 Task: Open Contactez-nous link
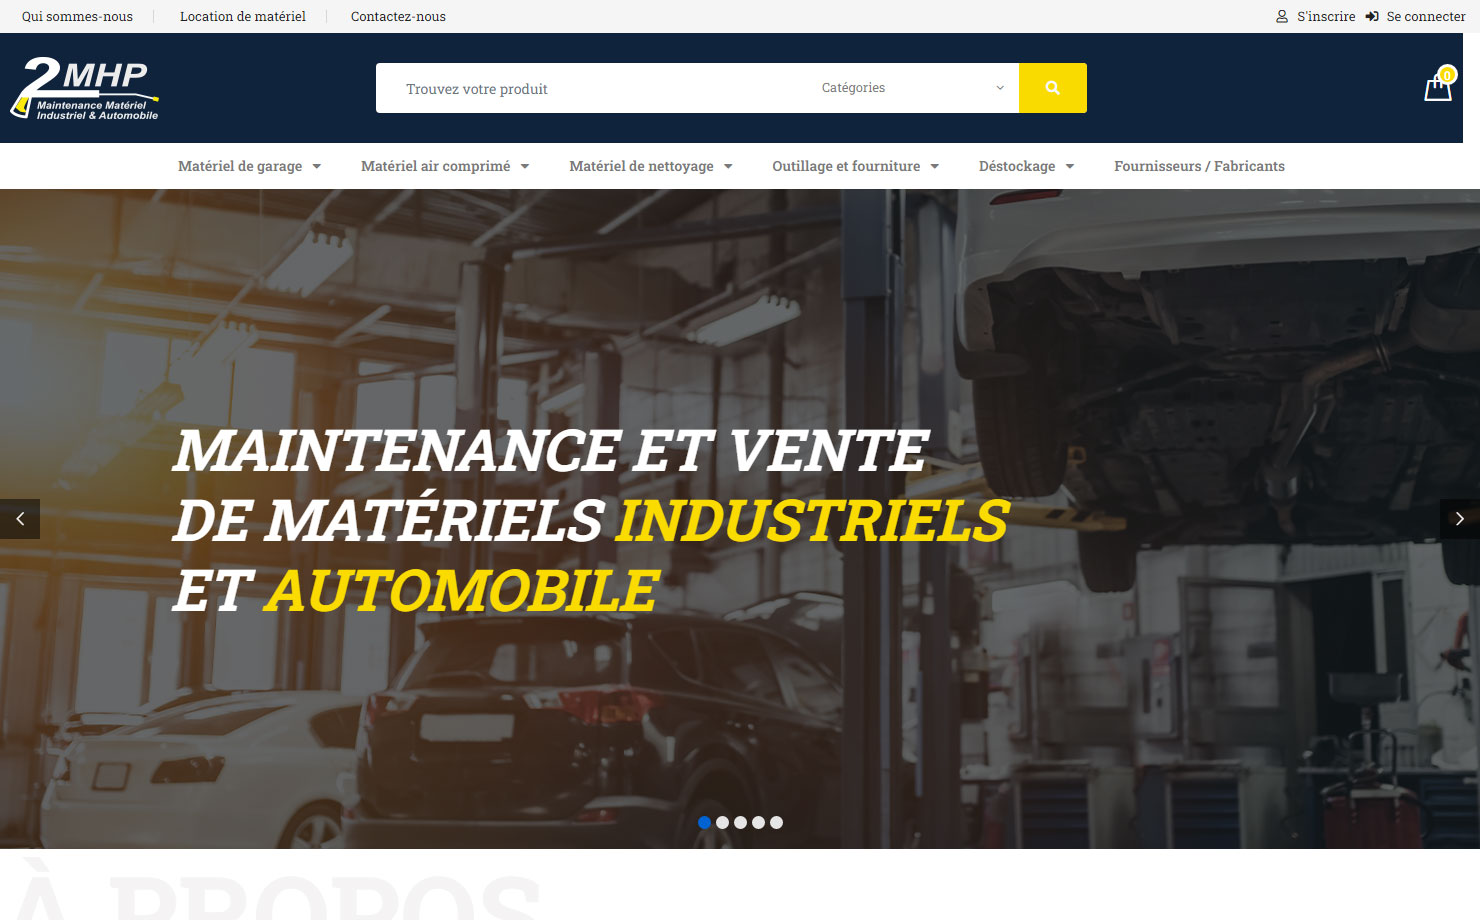[x=398, y=16]
